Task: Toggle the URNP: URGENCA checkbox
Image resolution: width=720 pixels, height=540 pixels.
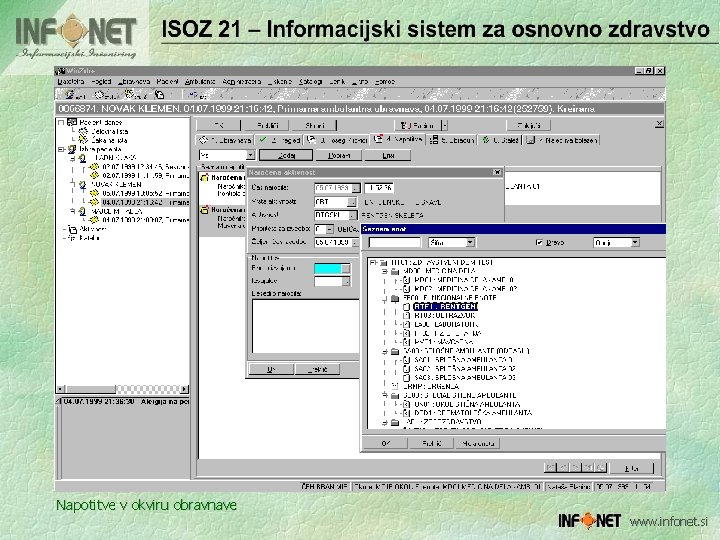Action: coord(395,386)
